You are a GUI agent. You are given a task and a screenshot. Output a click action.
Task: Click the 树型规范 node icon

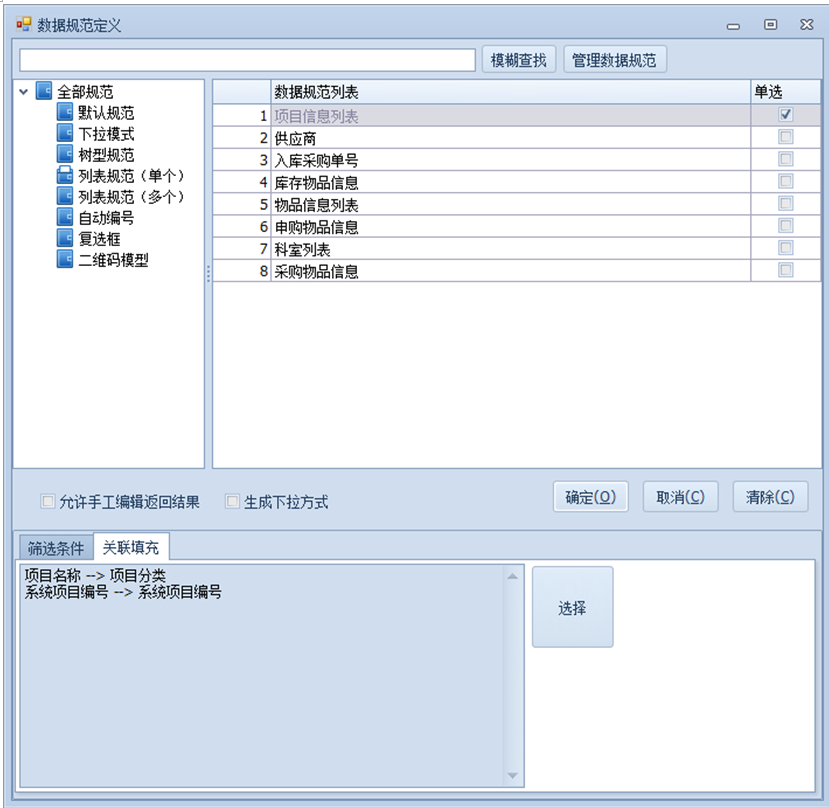coord(65,155)
